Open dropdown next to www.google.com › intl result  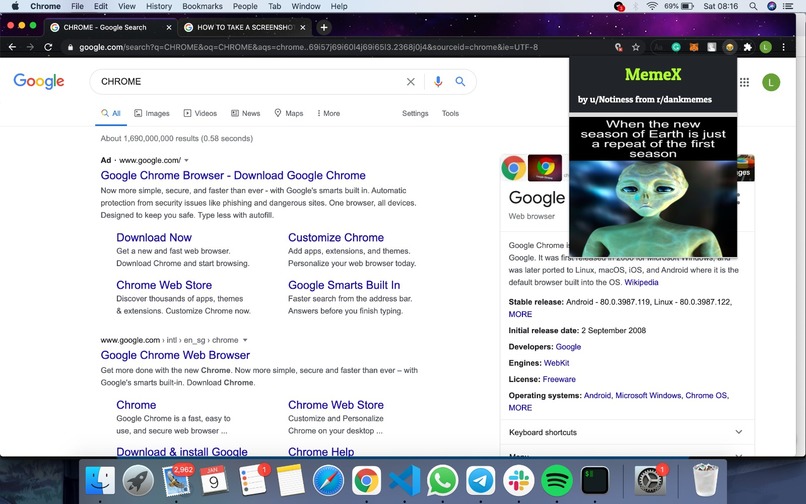coord(245,340)
